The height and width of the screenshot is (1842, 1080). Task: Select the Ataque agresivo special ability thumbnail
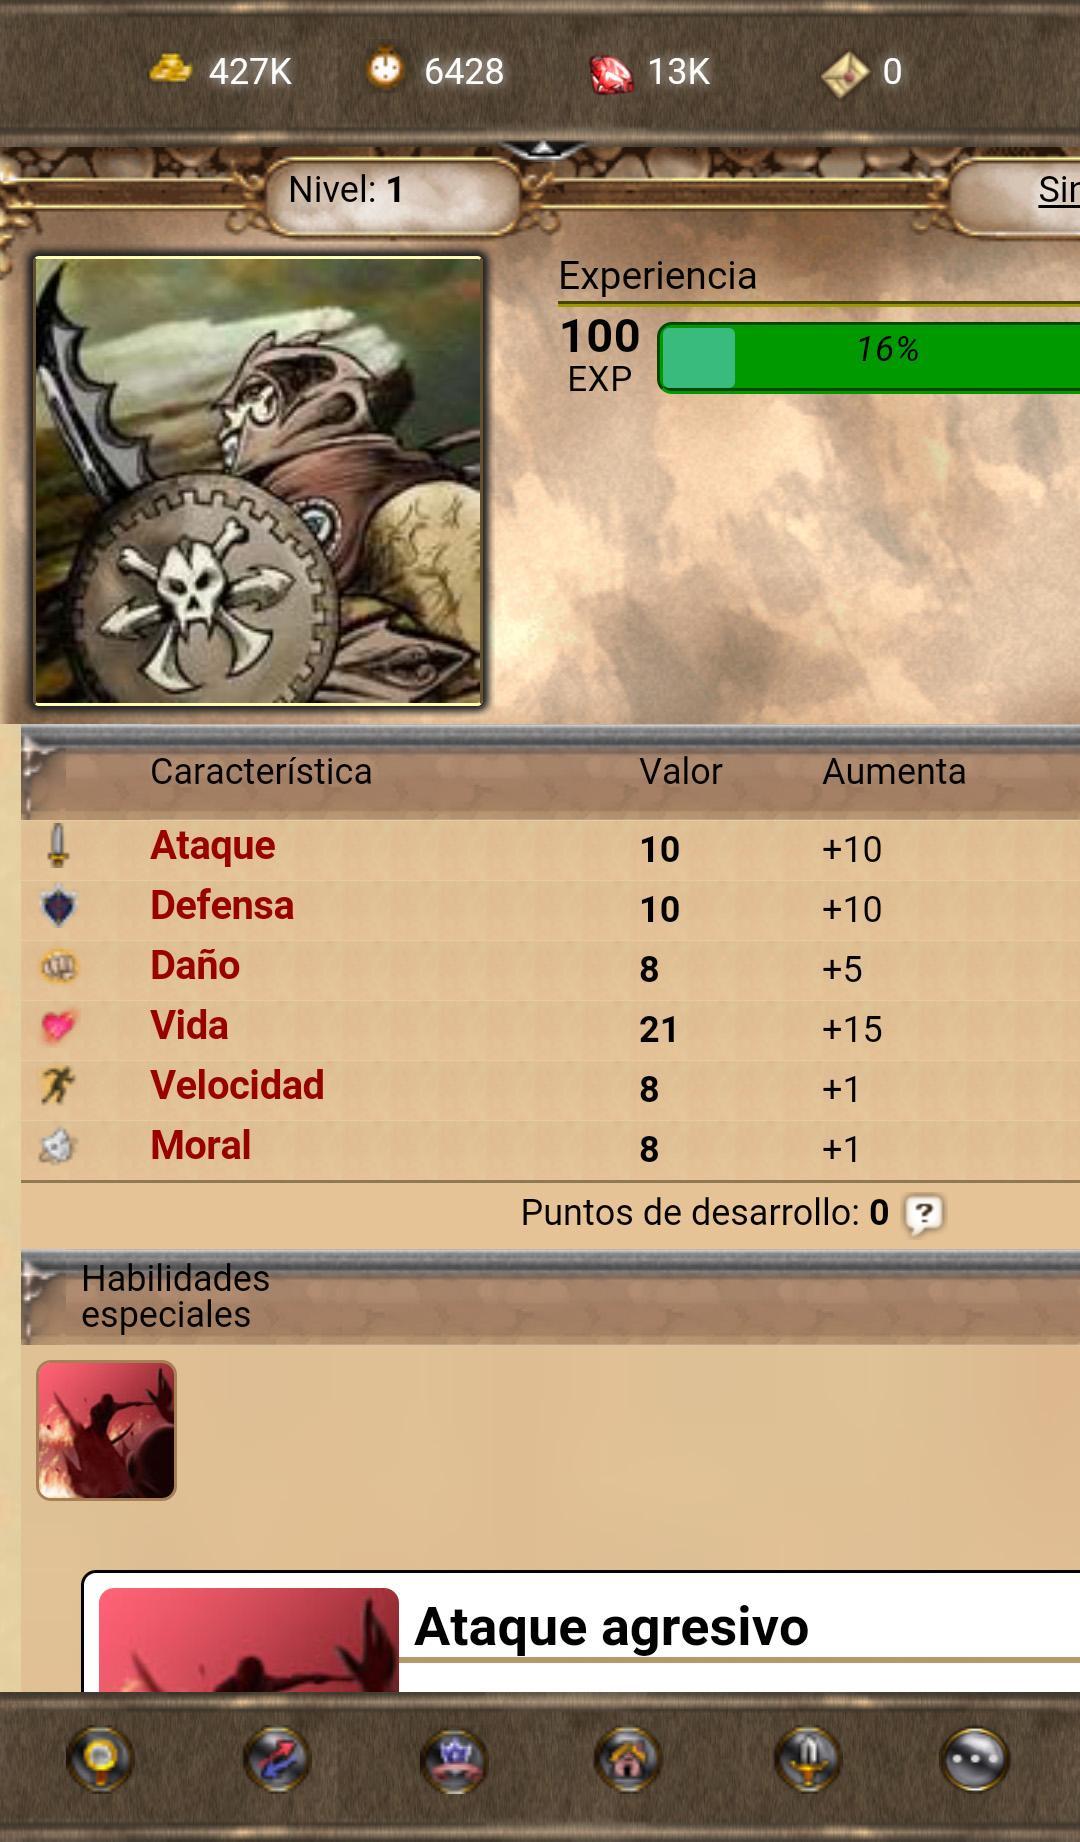[x=106, y=1430]
